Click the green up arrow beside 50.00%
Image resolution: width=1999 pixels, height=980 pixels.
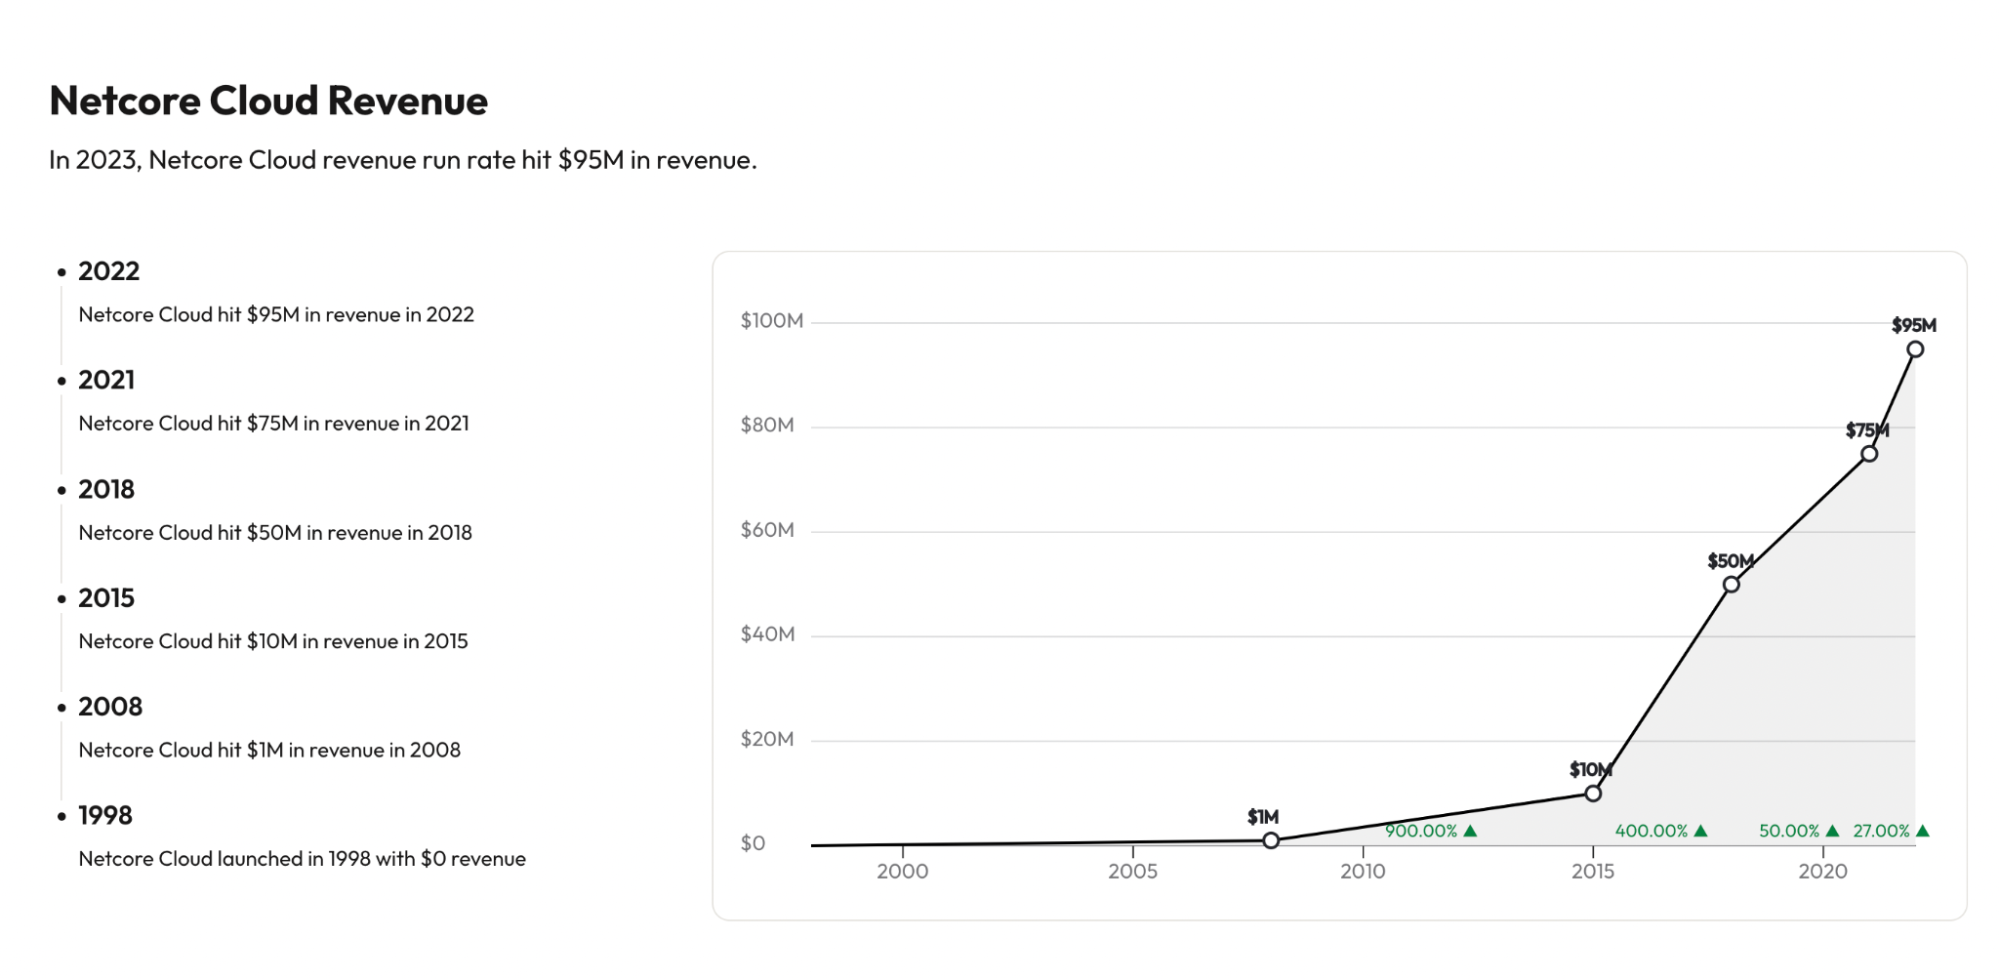point(1832,831)
